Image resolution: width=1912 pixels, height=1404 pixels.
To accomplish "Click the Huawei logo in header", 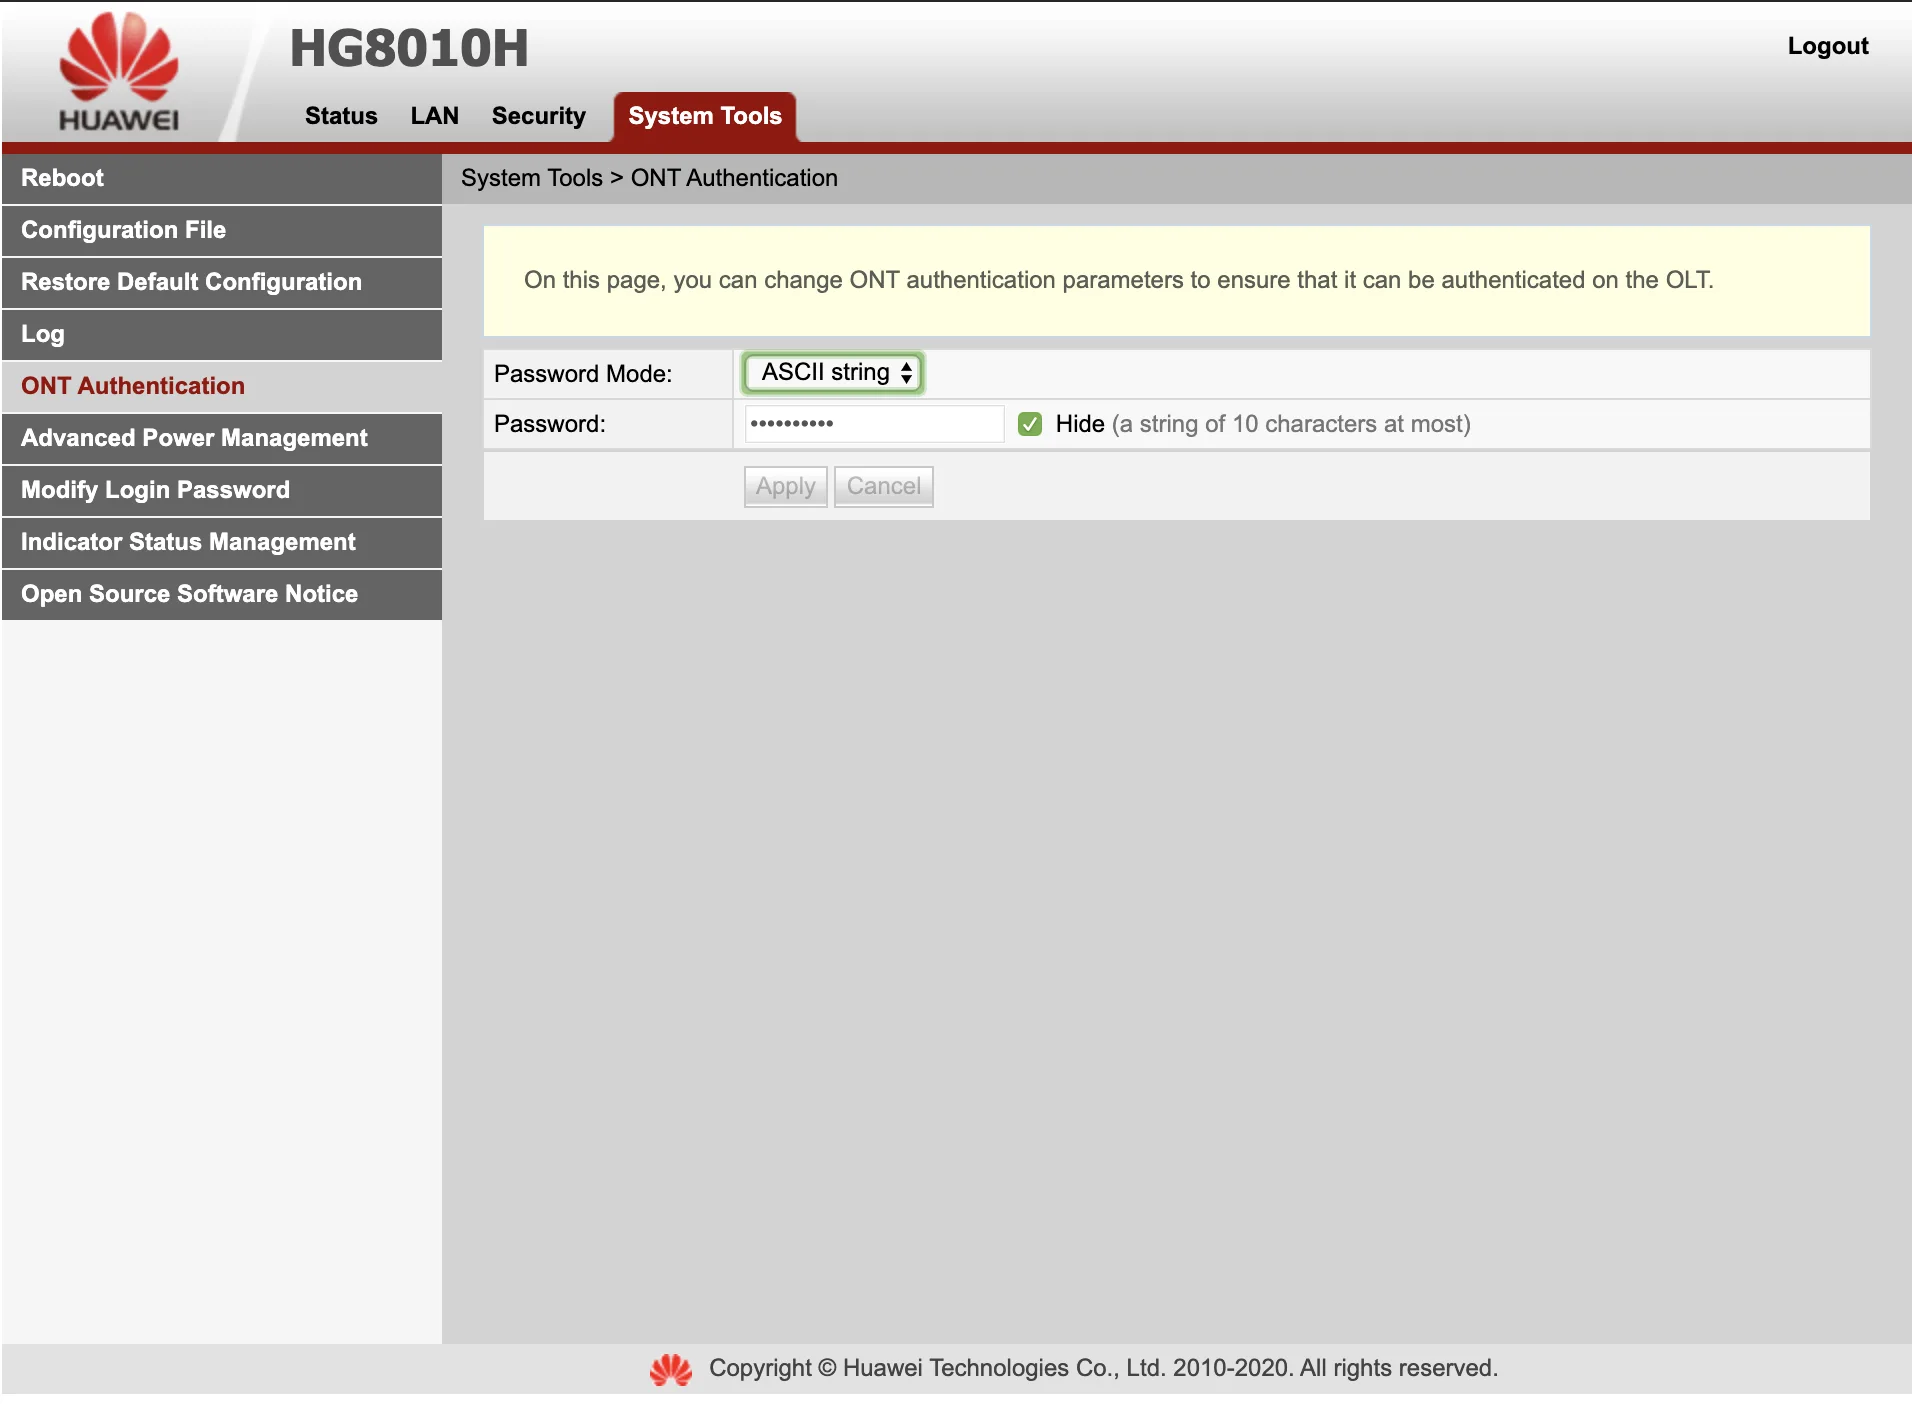I will pyautogui.click(x=119, y=72).
